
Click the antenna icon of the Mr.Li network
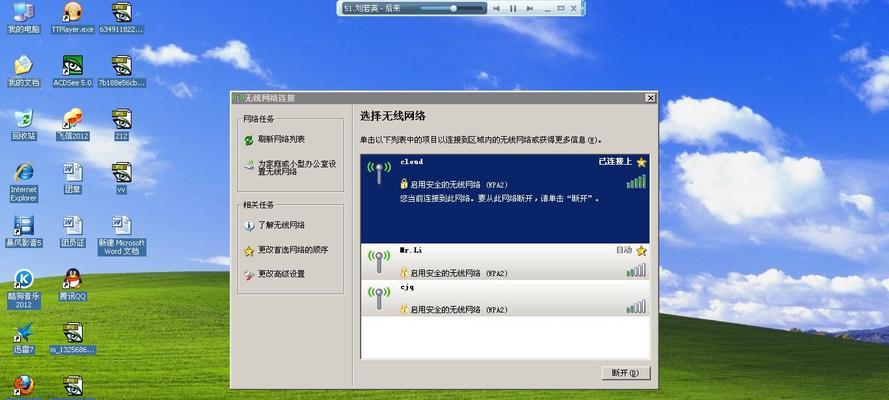[379, 262]
